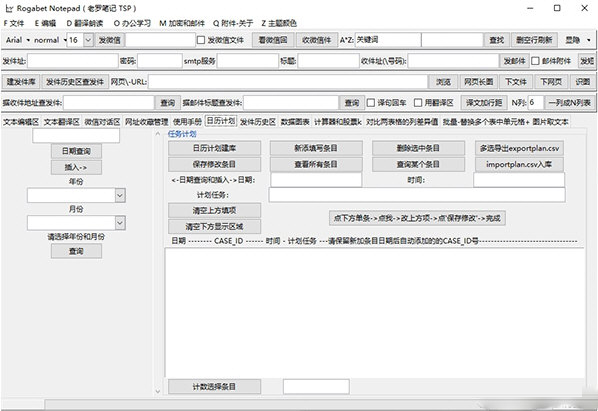Click the 计数选择条目 button
The width and height of the screenshot is (598, 411).
click(x=214, y=387)
